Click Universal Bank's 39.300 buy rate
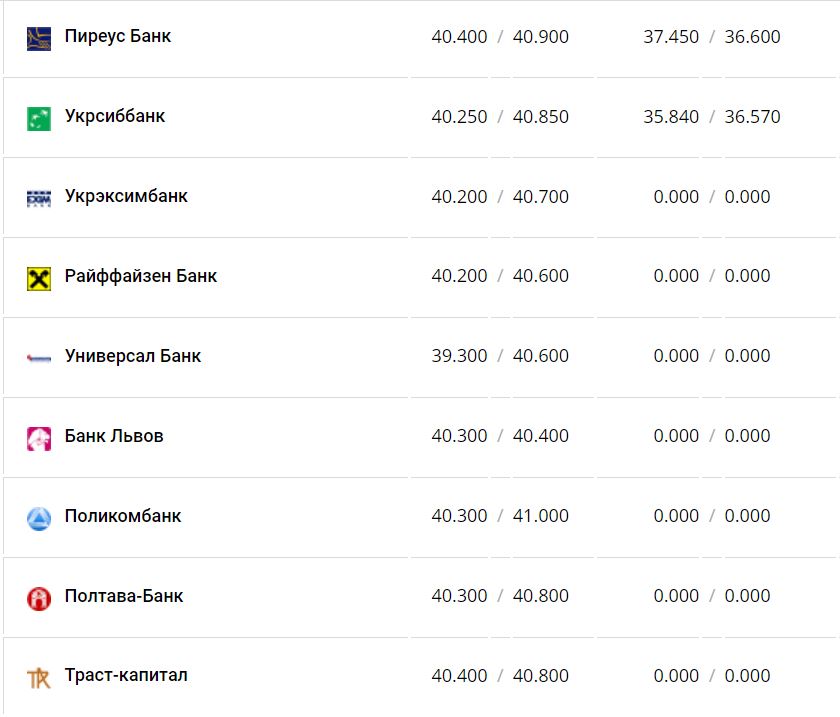840x717 pixels. (459, 356)
